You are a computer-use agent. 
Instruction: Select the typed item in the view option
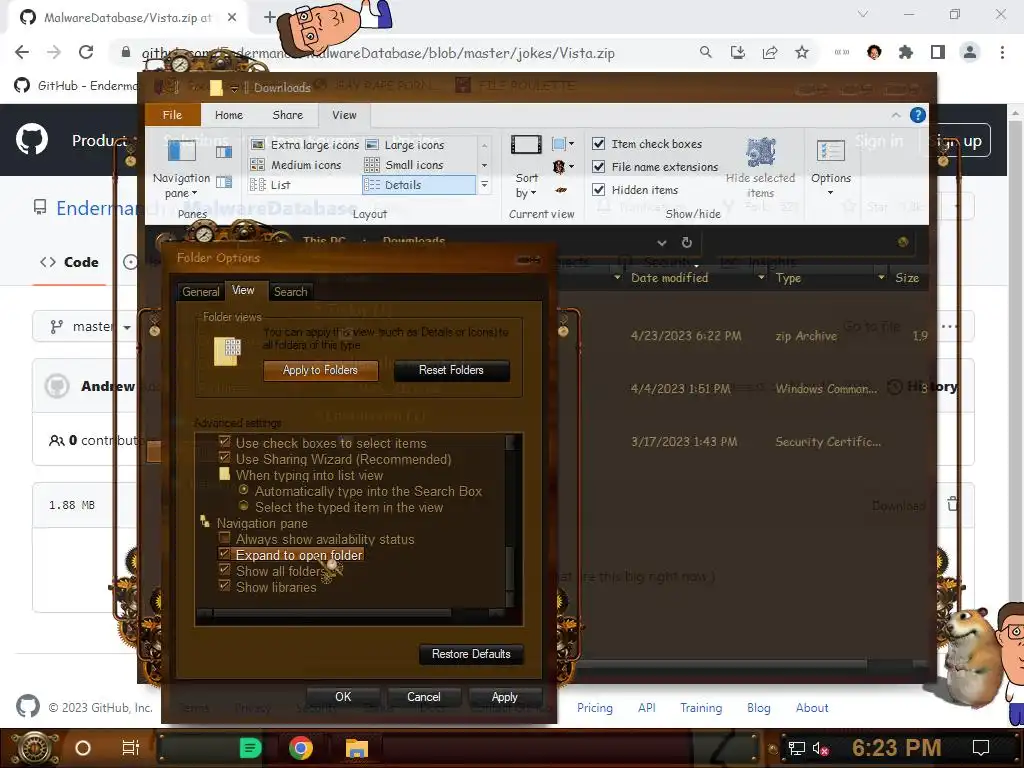[x=244, y=506]
